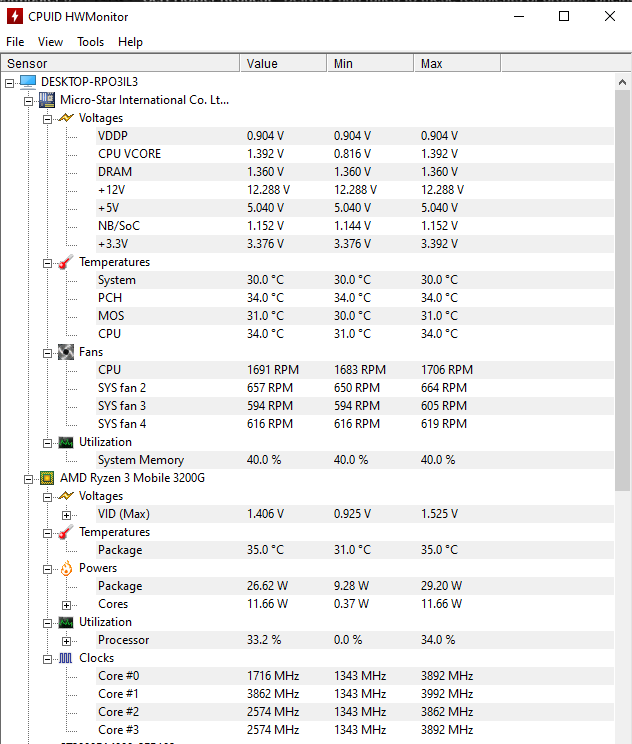This screenshot has width=632, height=744.
Task: Select the MOS temperature row
Action: [x=355, y=316]
